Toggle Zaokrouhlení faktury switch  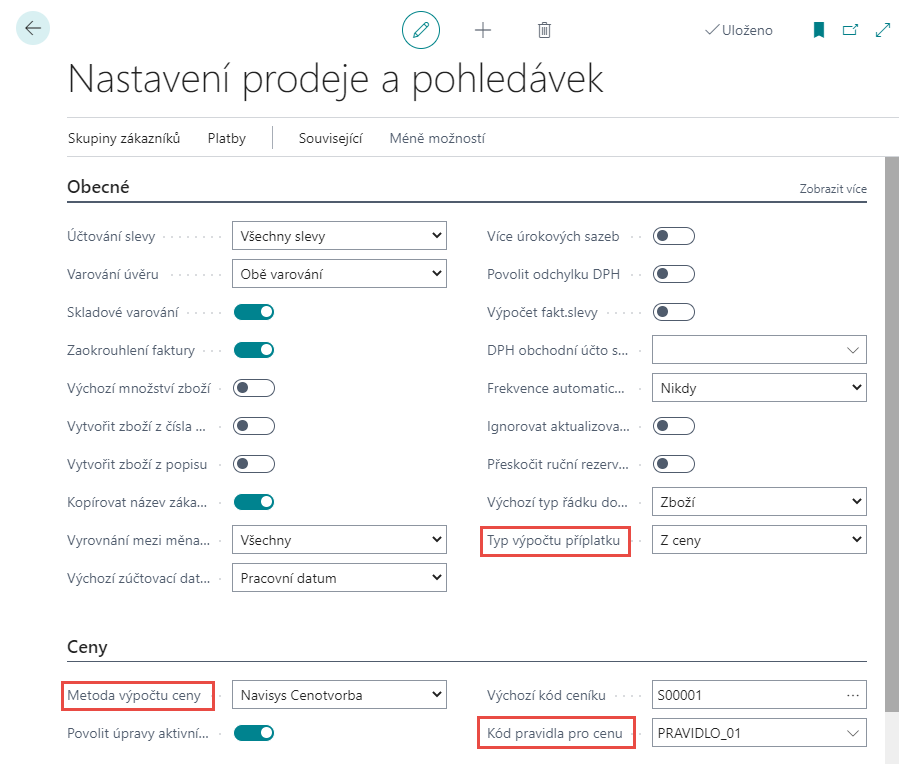click(x=254, y=350)
